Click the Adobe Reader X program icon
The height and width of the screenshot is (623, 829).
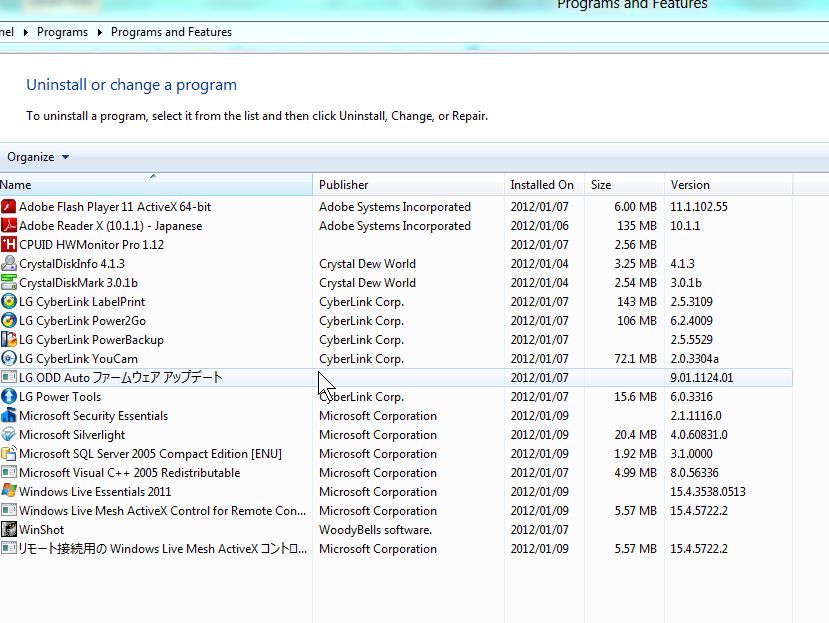(8, 226)
